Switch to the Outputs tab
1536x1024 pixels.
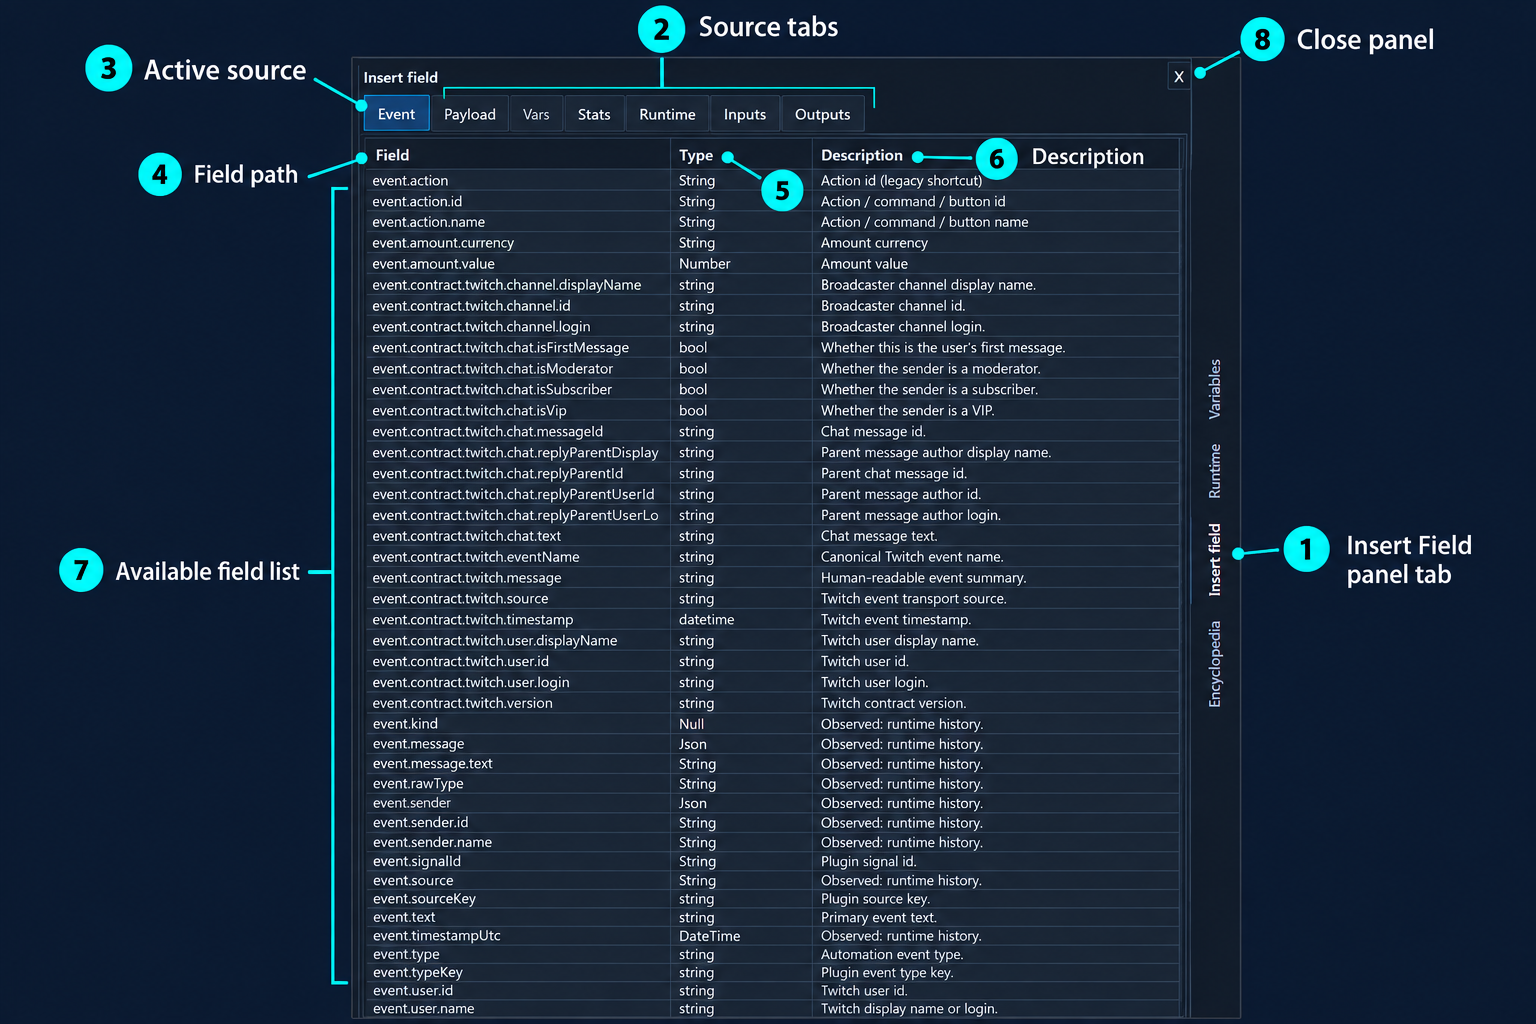822,114
